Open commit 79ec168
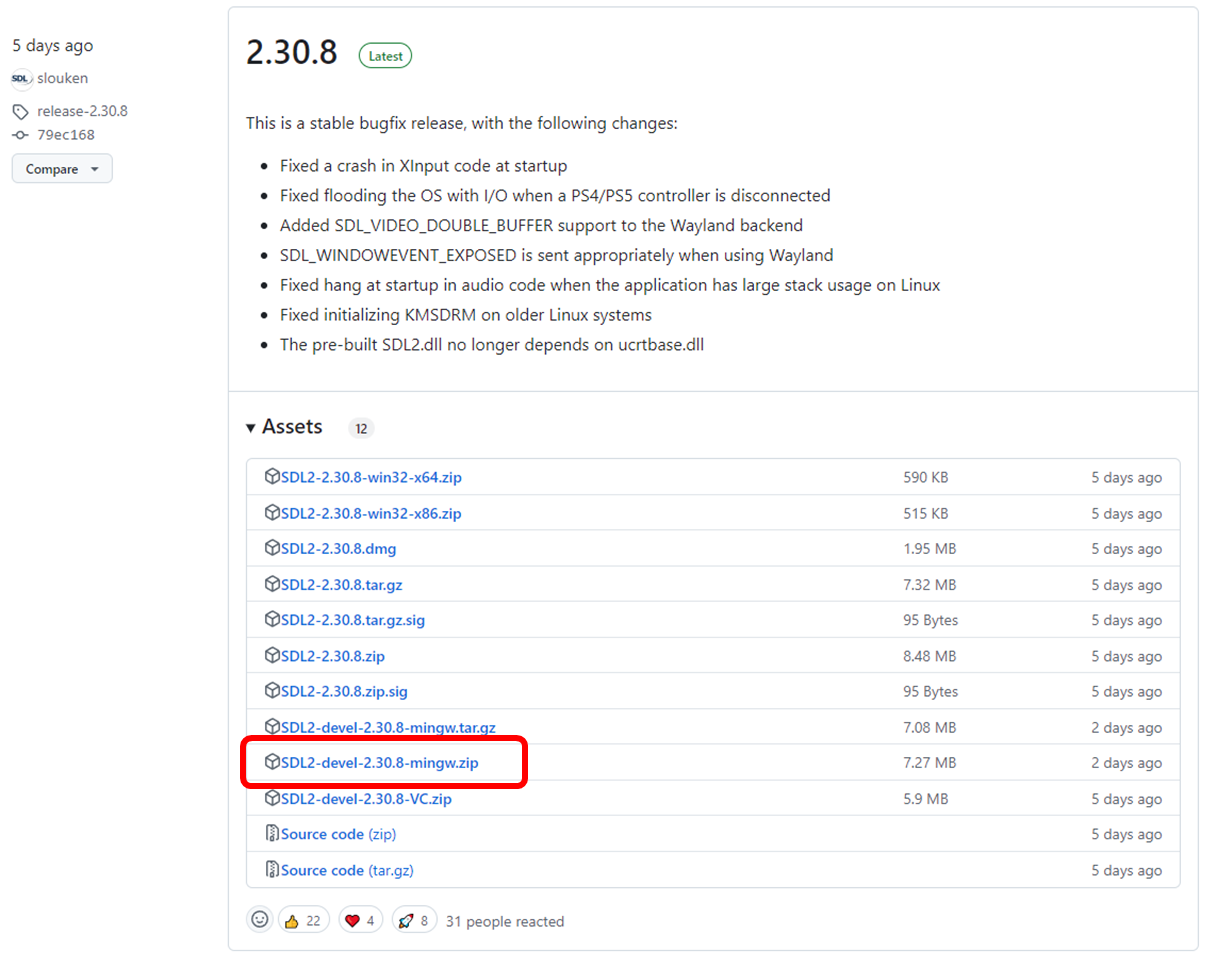Viewport: 1217px width, 967px height. click(66, 135)
